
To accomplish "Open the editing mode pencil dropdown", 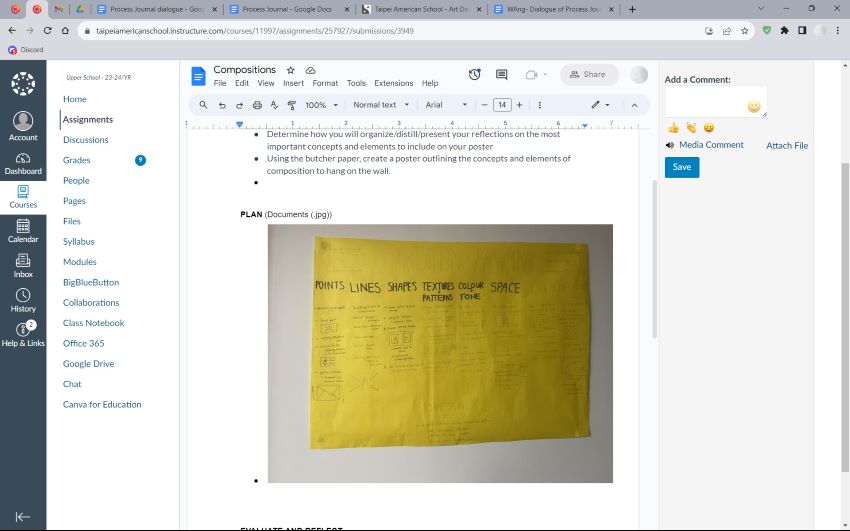I will coord(600,105).
